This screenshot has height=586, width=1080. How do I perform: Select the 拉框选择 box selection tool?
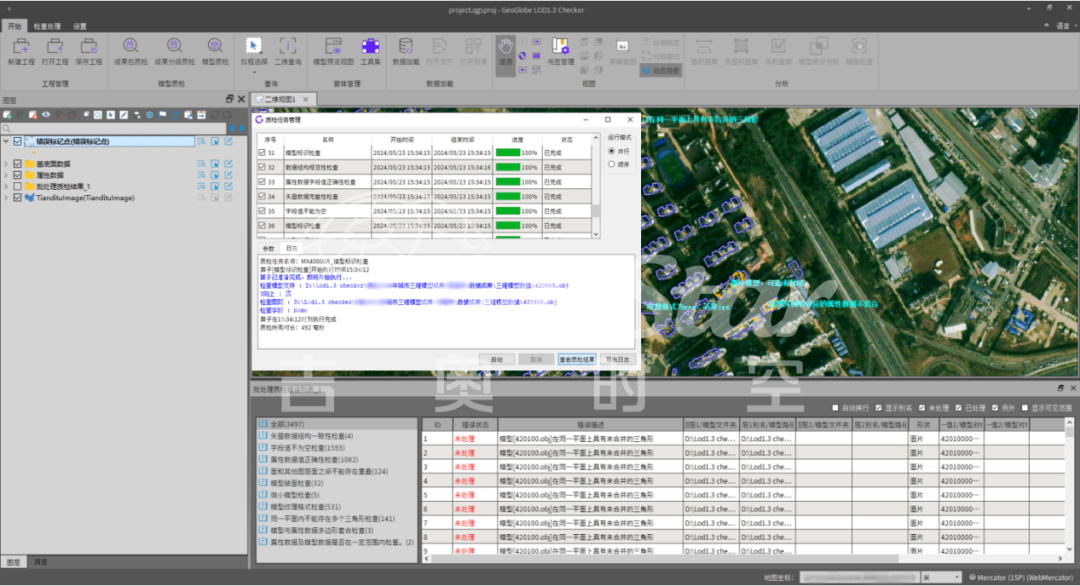pos(254,46)
